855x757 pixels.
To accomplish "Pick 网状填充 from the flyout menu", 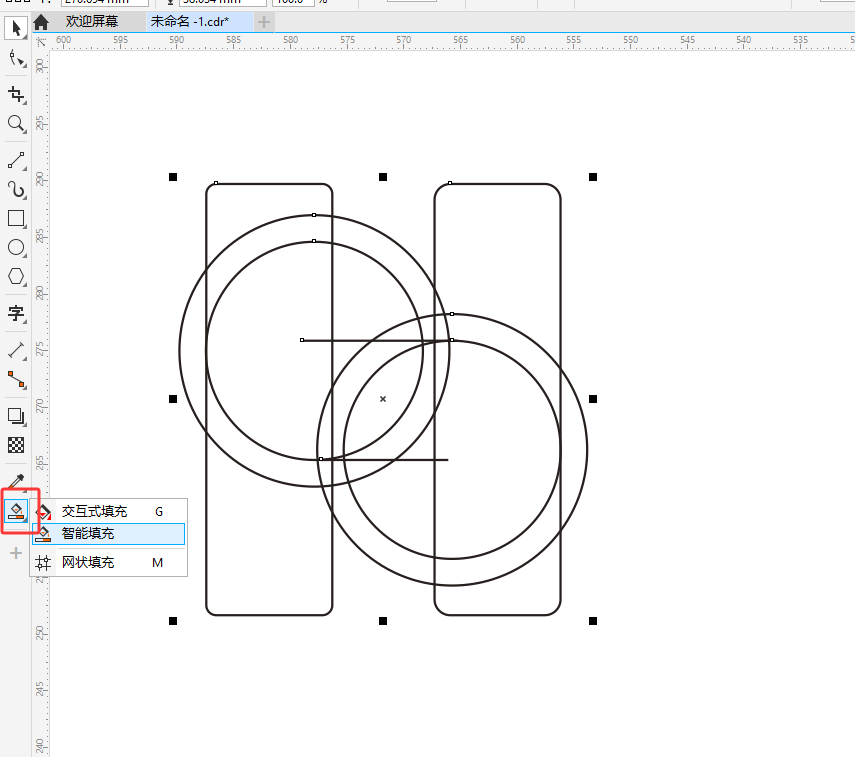I will tap(109, 562).
